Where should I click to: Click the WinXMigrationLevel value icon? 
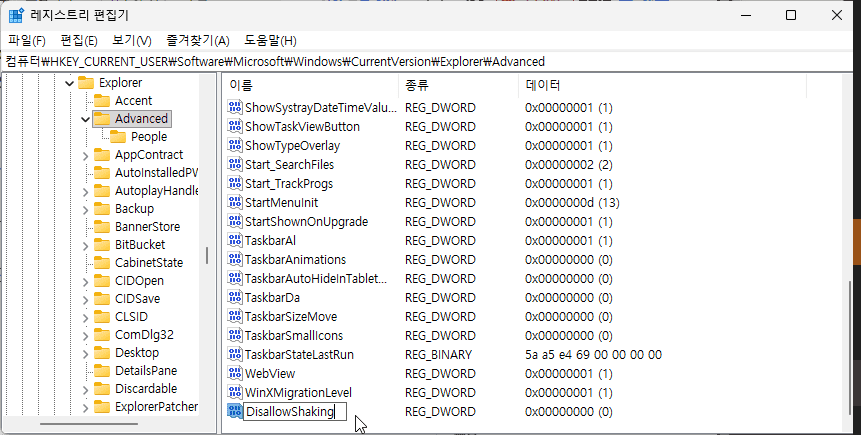click(235, 392)
